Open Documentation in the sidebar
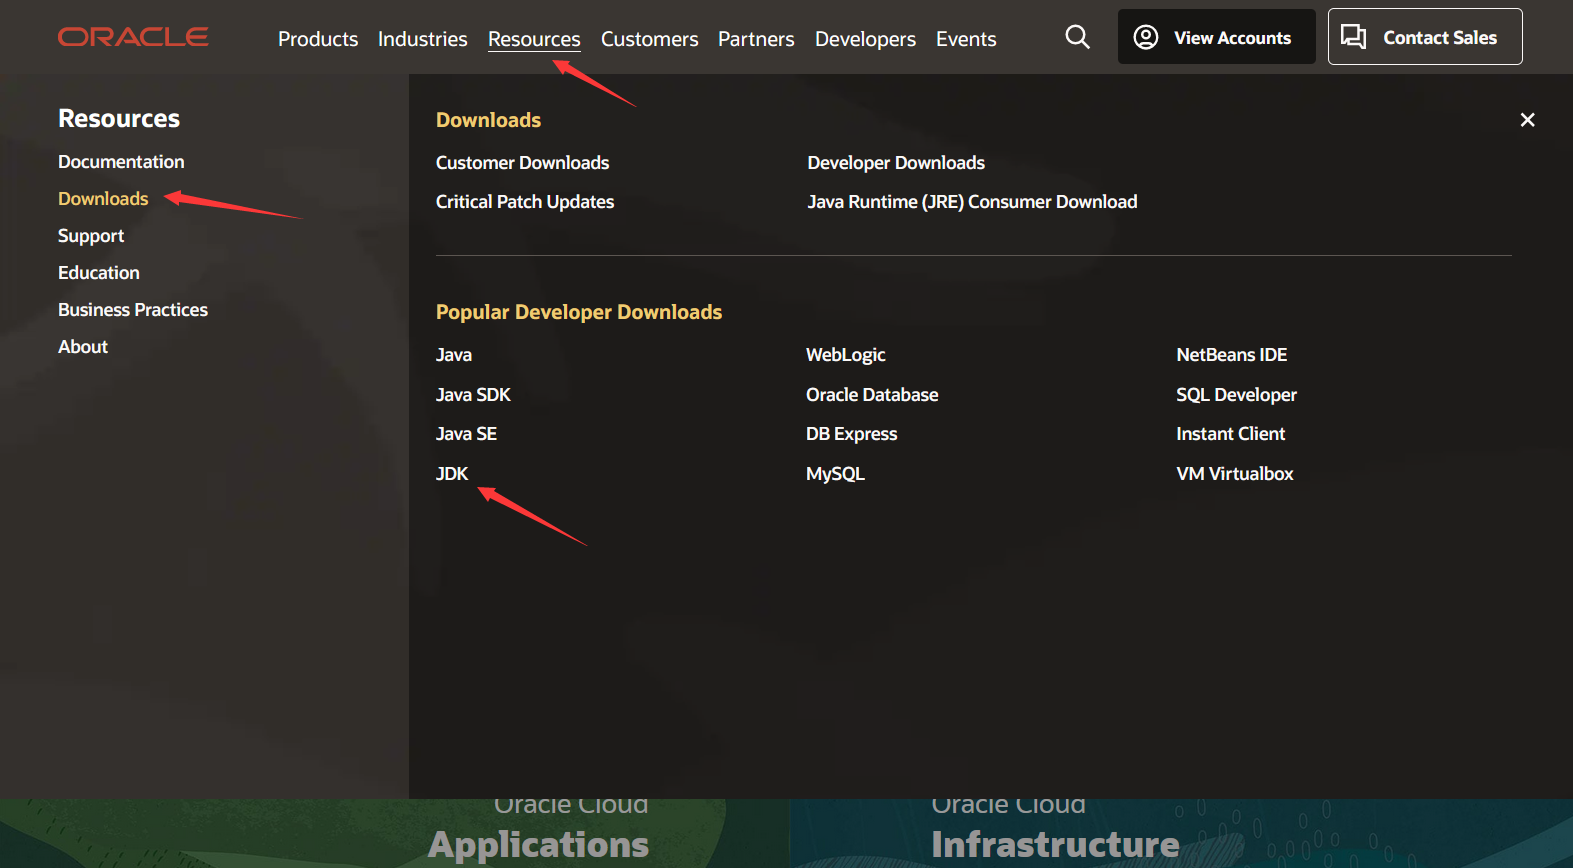The height and width of the screenshot is (868, 1573). click(x=121, y=162)
